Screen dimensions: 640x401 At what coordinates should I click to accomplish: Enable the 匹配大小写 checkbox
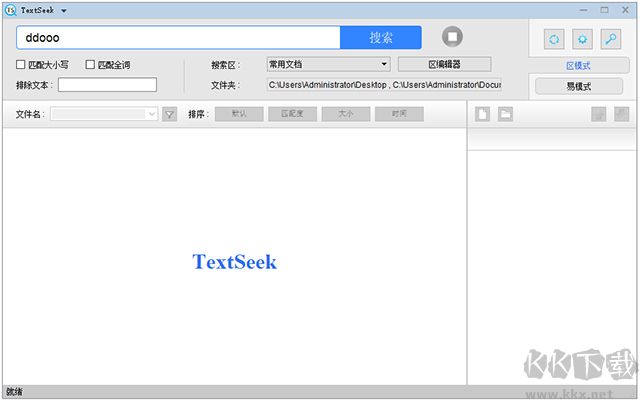pos(20,65)
